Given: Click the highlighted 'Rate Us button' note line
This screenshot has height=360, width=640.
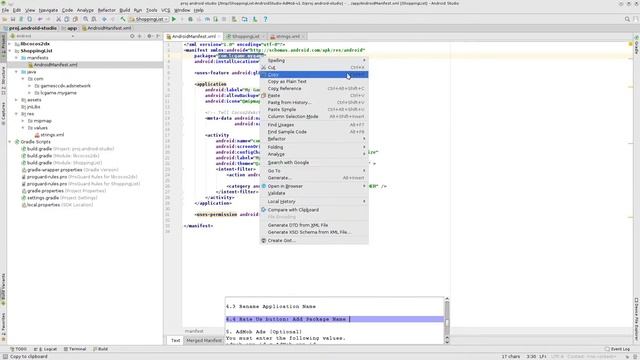Looking at the screenshot, I should click(334, 319).
